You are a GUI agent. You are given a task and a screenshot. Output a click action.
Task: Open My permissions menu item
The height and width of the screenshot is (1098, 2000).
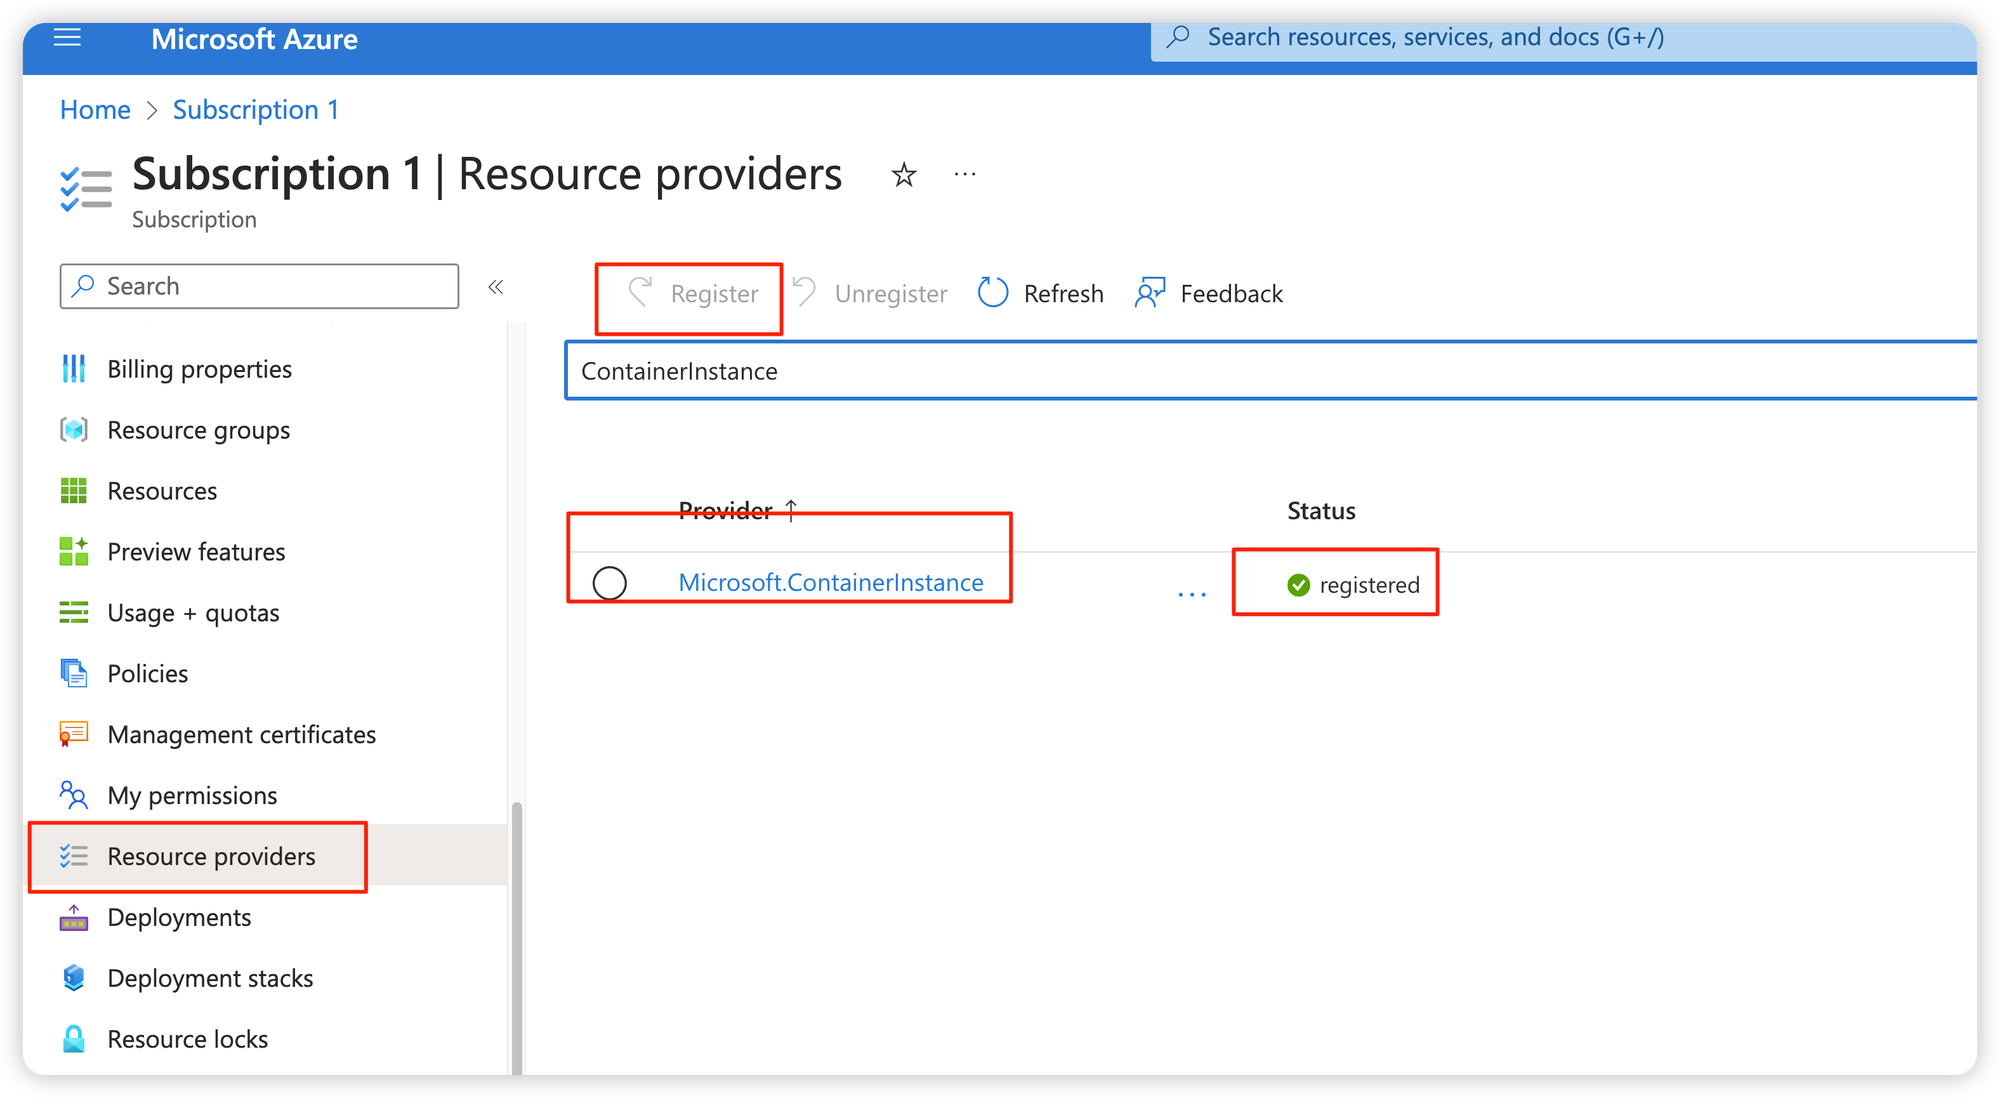(x=193, y=795)
